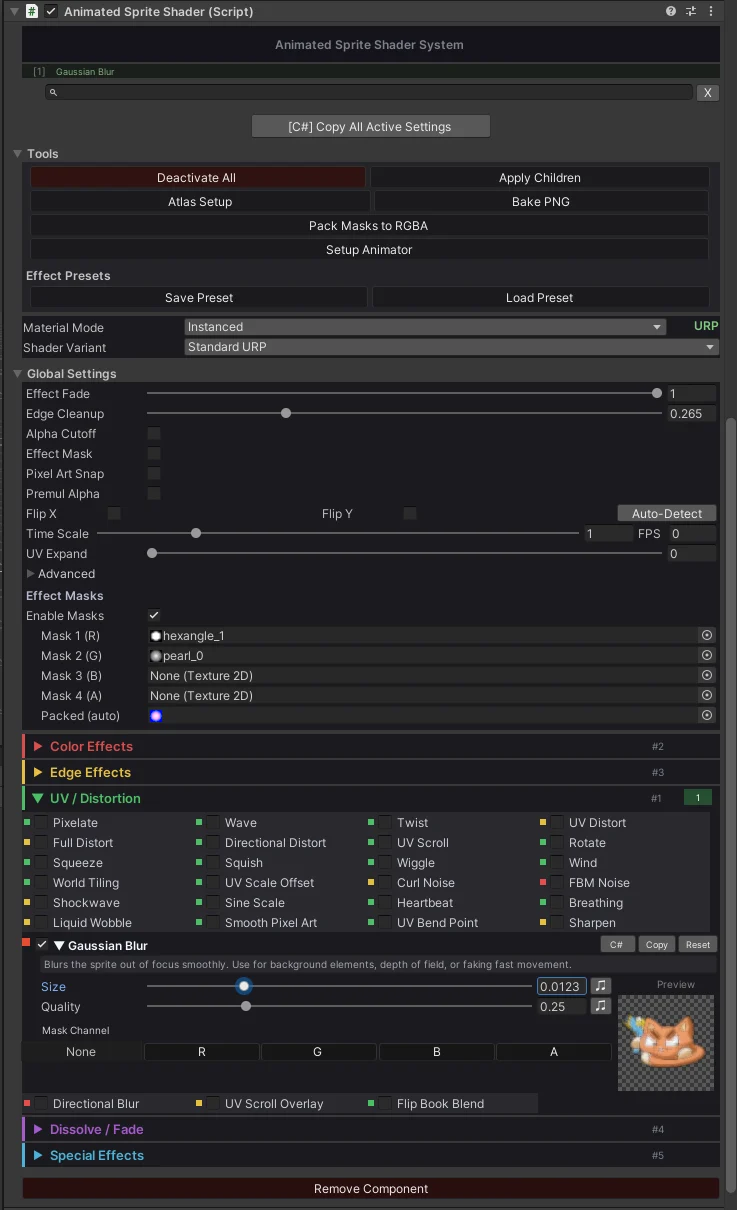737x1210 pixels.
Task: Open object picker for Packed (auto)
Action: pos(707,715)
